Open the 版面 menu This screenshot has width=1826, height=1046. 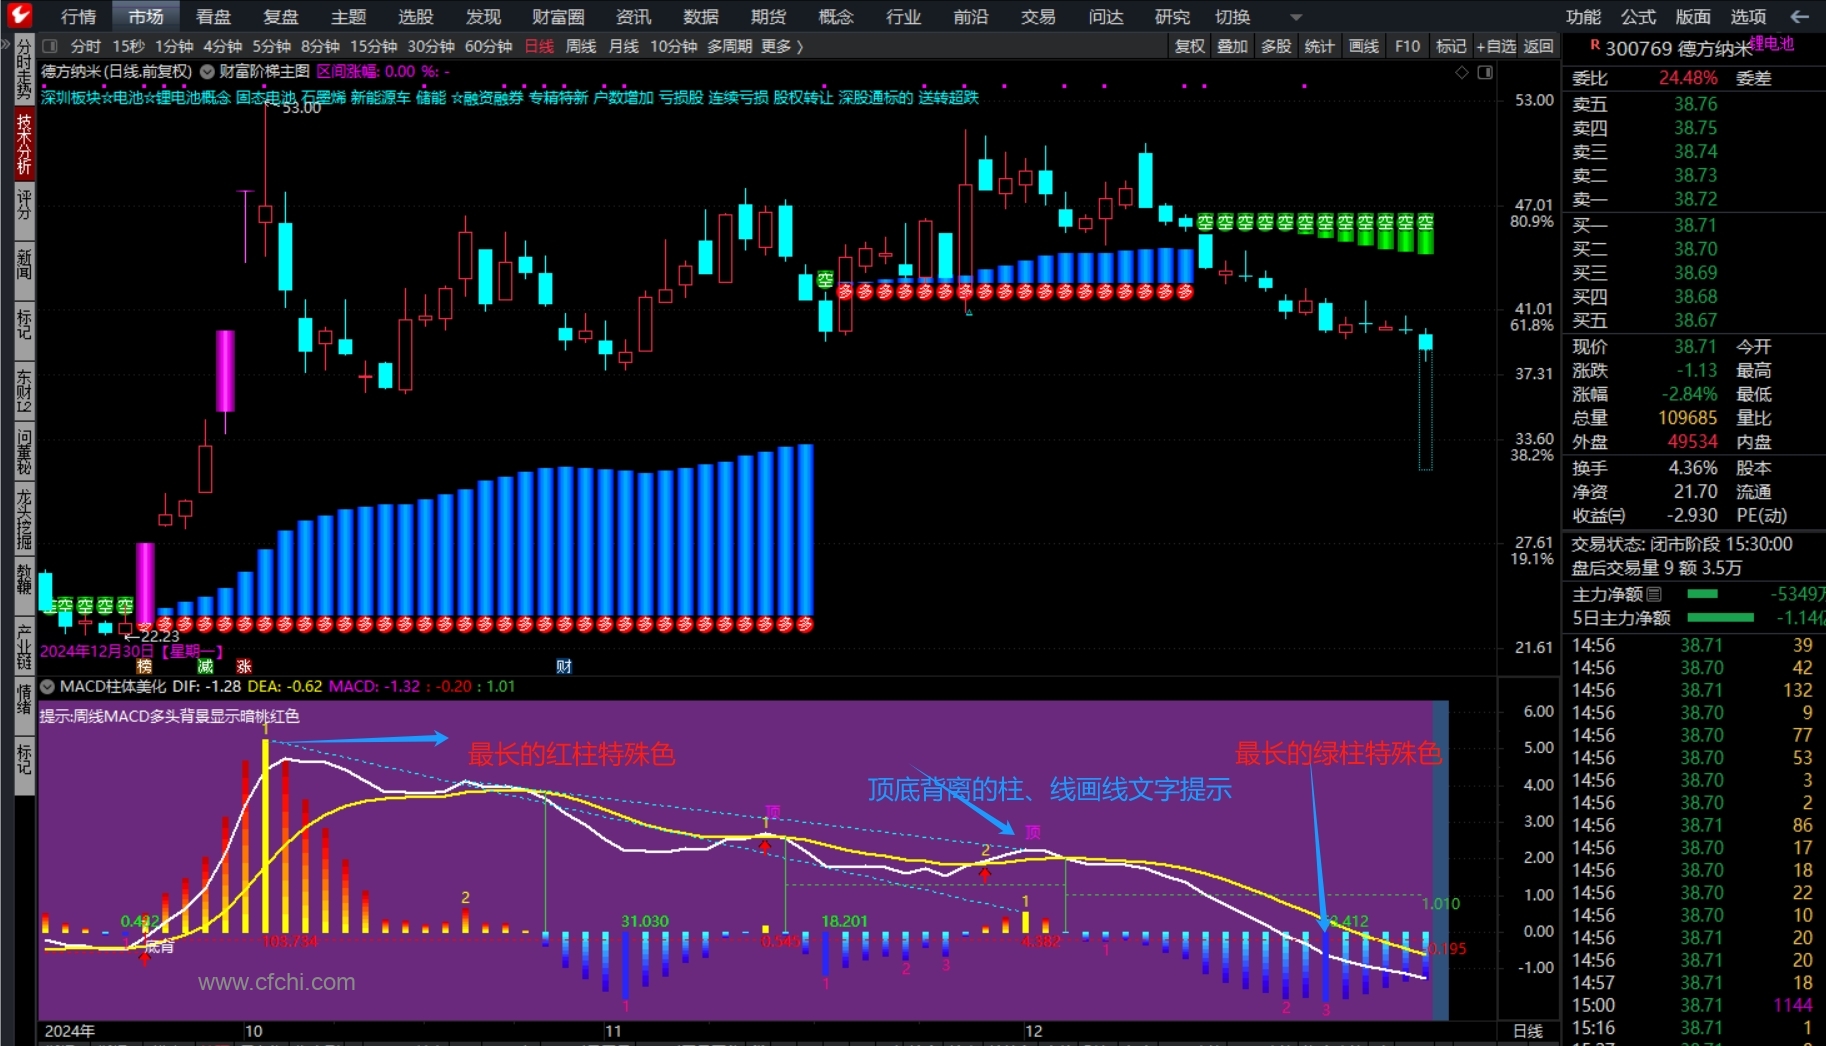[x=1693, y=17]
